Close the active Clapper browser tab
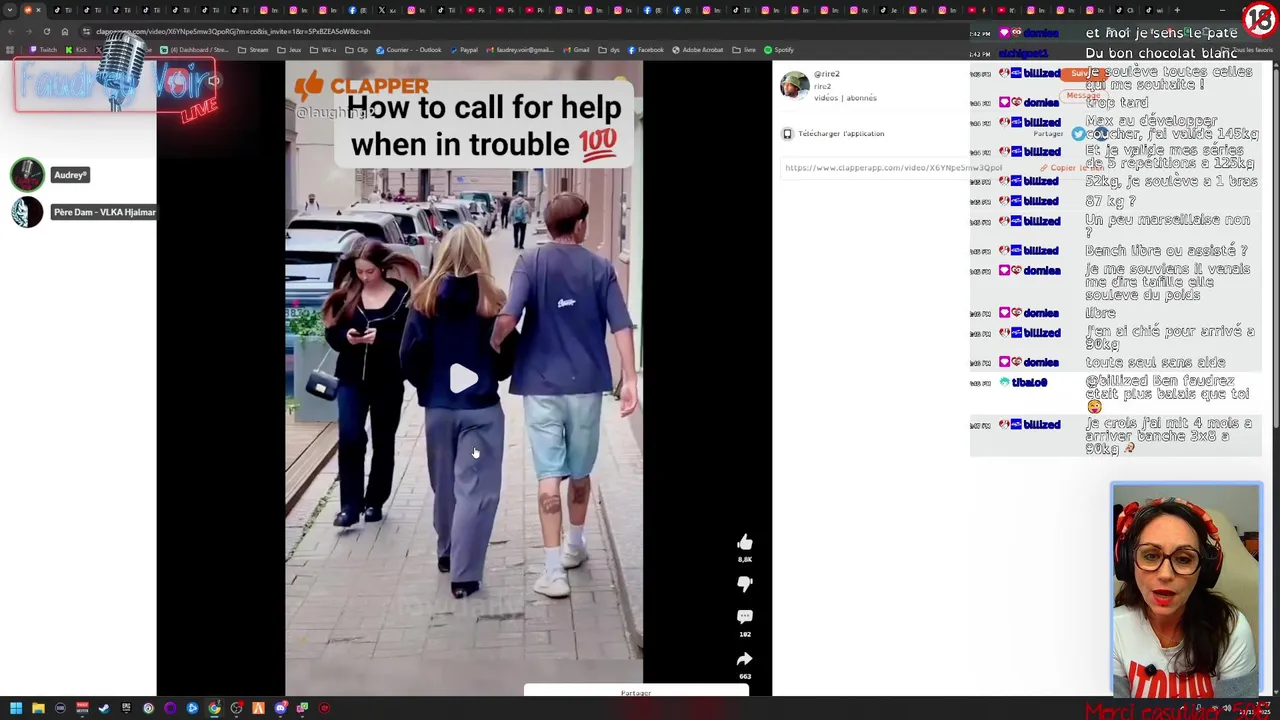The image size is (1280, 720). tap(38, 10)
